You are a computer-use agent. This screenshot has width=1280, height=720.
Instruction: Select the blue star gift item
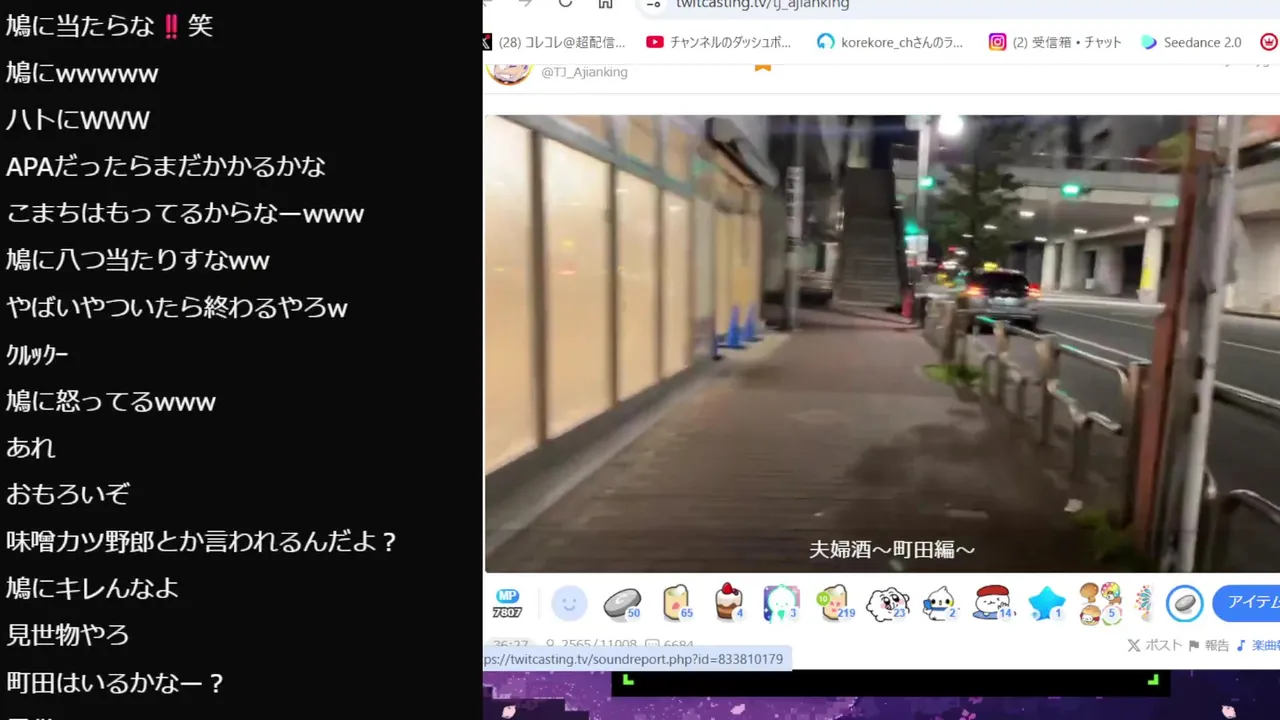[1047, 603]
